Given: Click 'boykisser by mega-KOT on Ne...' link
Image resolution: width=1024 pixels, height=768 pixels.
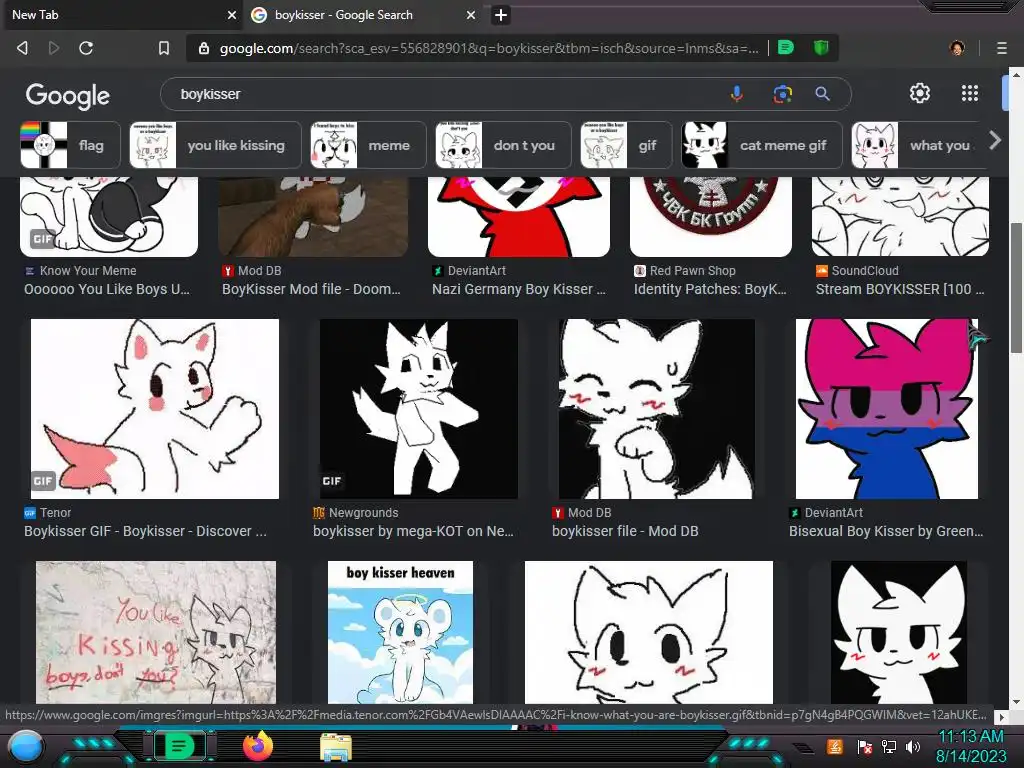Looking at the screenshot, I should [x=413, y=531].
